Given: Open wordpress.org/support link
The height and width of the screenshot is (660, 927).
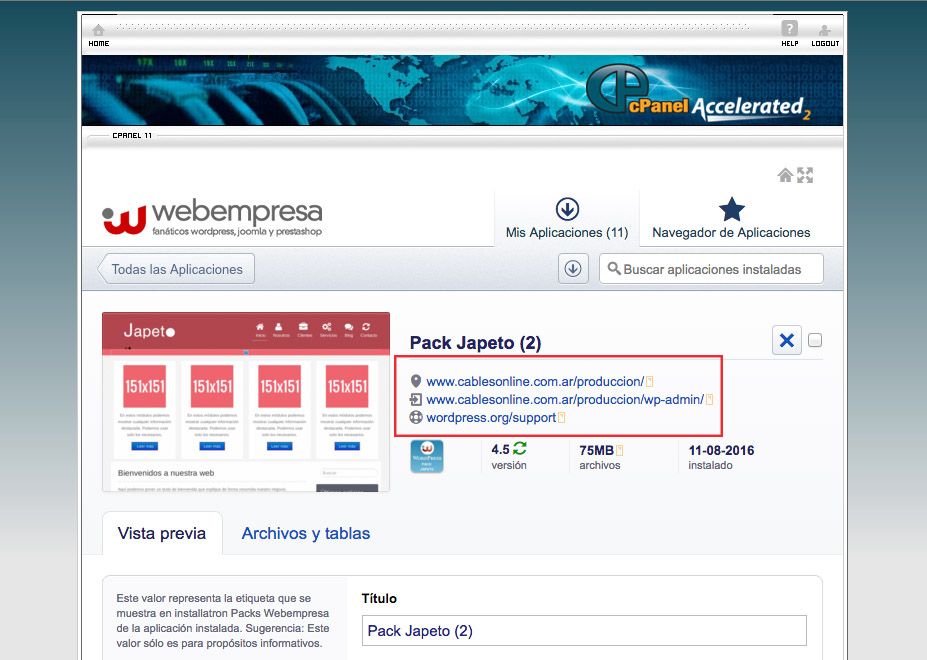Looking at the screenshot, I should 491,418.
